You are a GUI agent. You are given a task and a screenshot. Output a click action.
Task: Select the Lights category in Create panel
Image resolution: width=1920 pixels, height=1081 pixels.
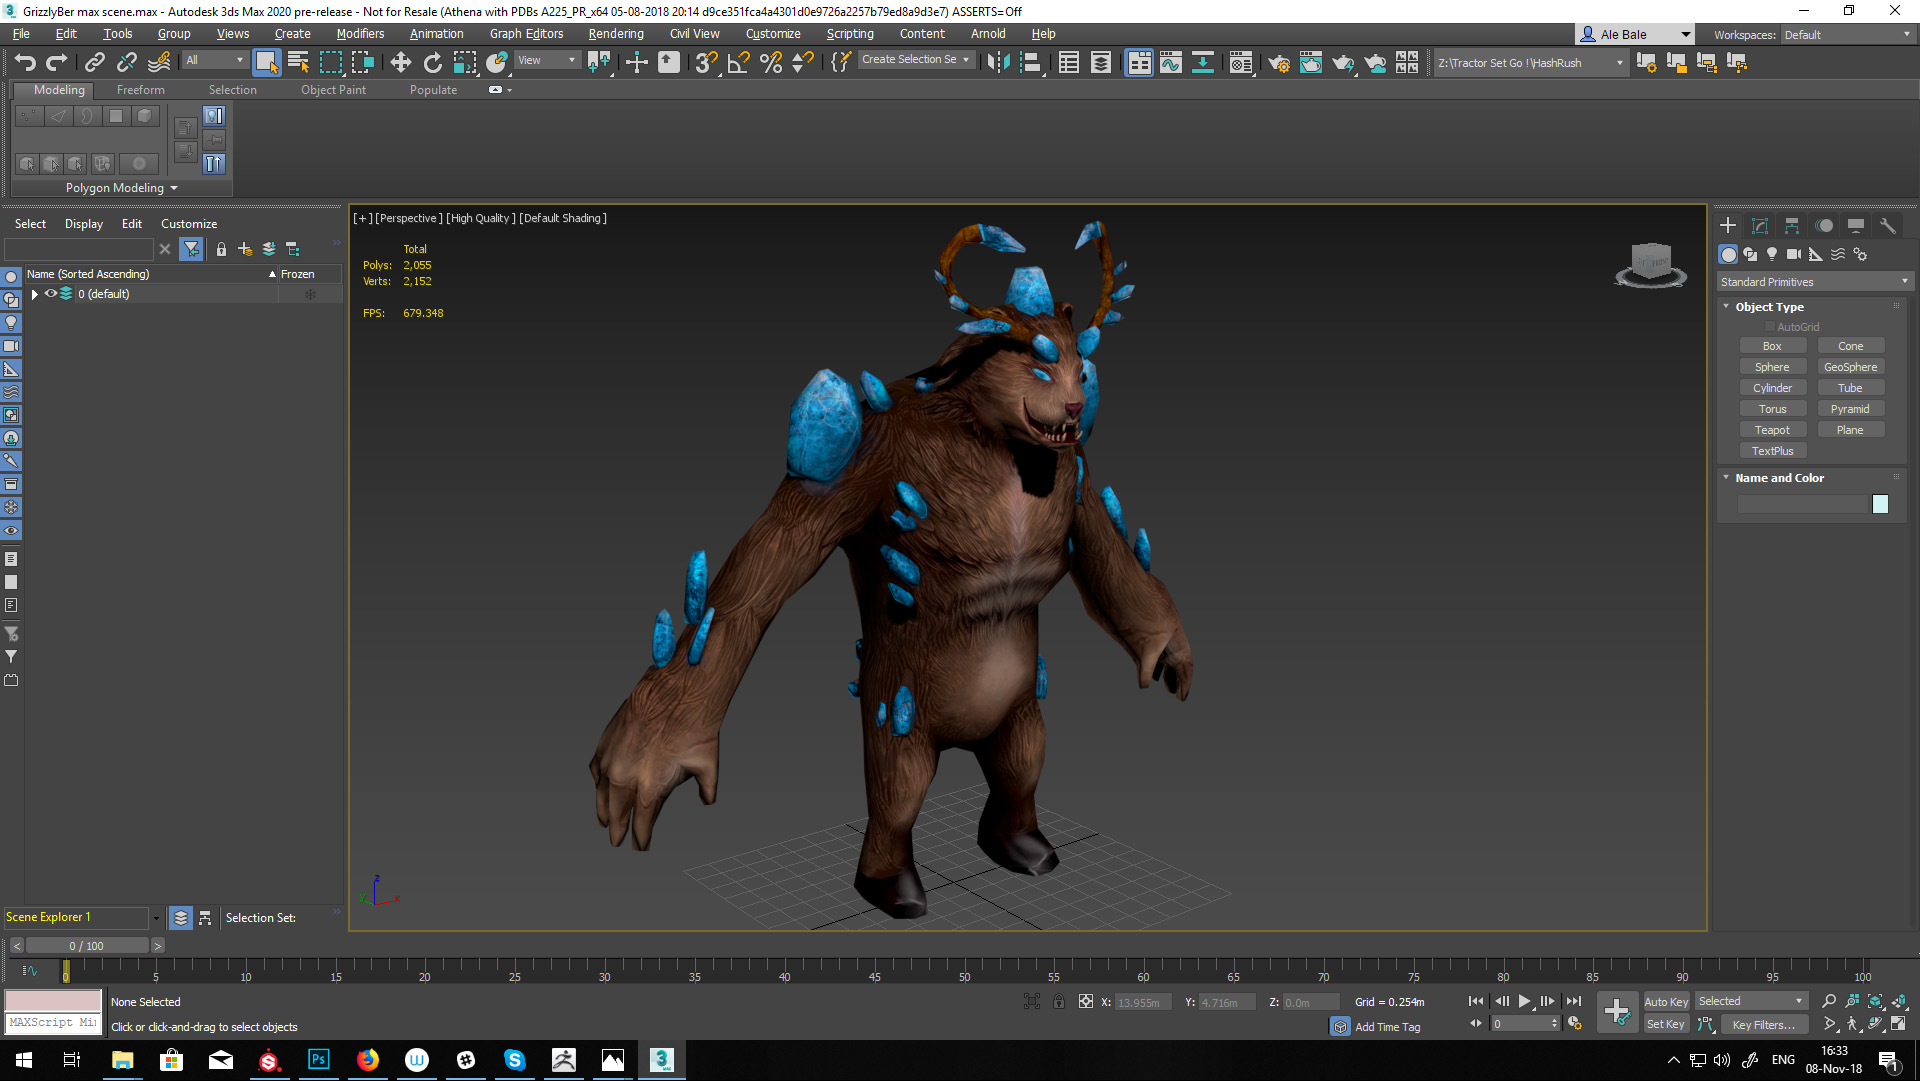[x=1772, y=254]
